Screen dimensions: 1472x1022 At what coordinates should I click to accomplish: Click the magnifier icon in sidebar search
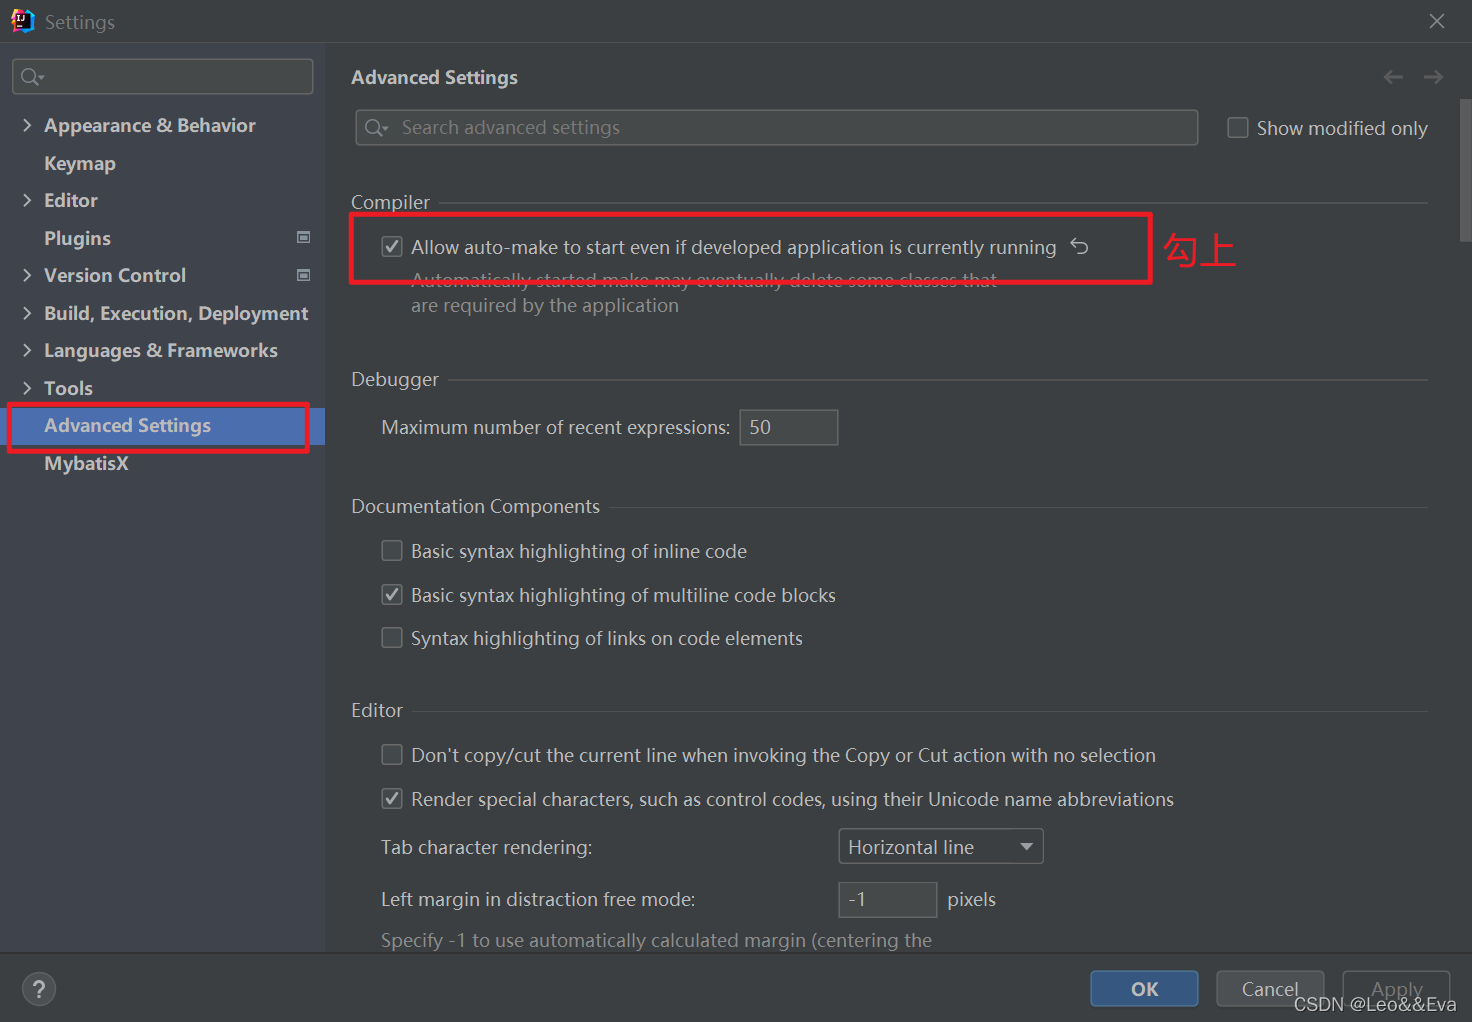click(32, 77)
